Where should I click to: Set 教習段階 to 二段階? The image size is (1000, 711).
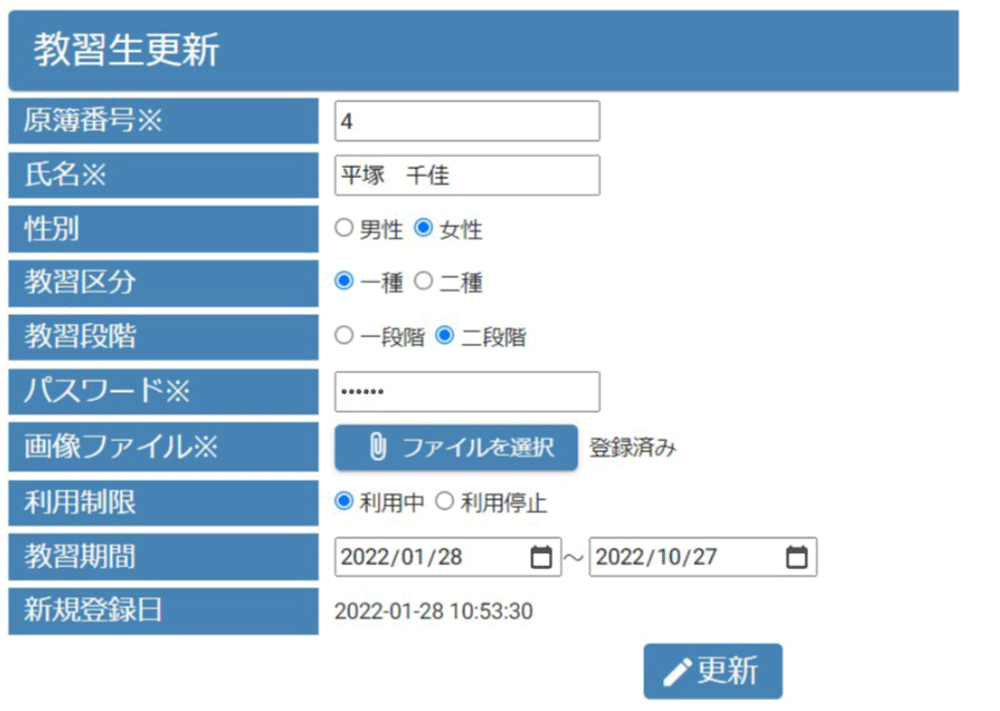(x=445, y=337)
